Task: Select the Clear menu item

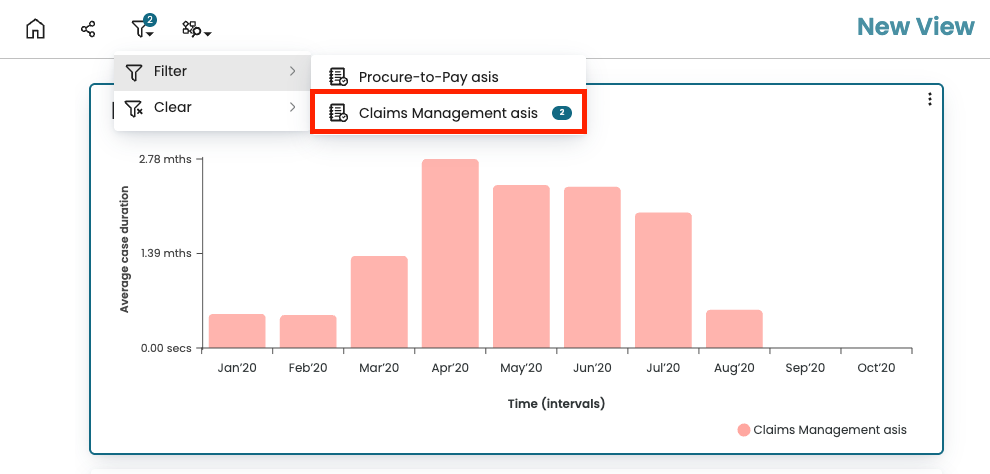Action: coord(172,108)
